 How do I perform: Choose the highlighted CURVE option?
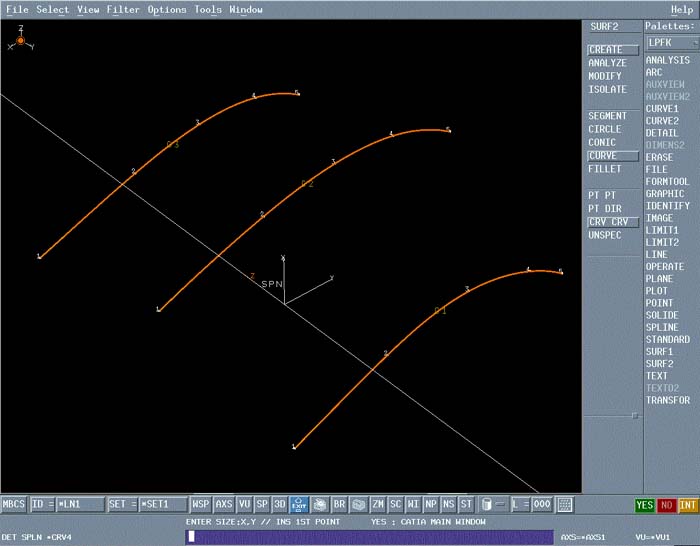pyautogui.click(x=612, y=156)
